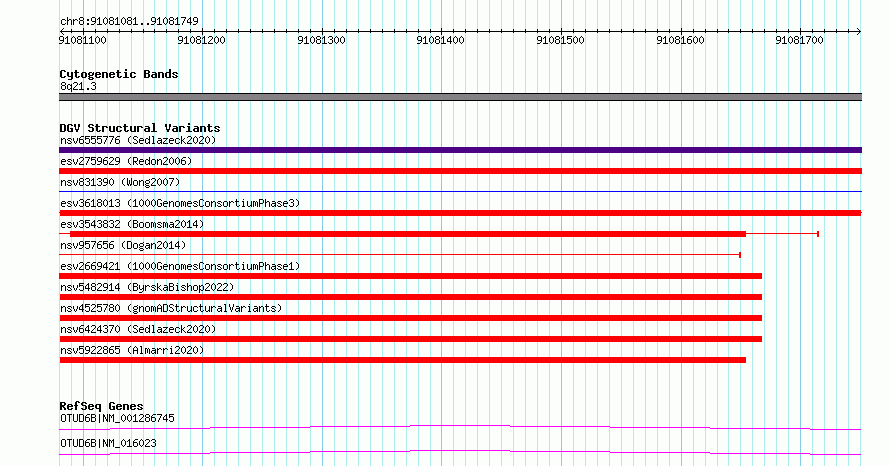This screenshot has width=890, height=466.
Task: Open esv2669421 (1000GenomesConsortiumPhase1) label
Action: [x=180, y=266]
